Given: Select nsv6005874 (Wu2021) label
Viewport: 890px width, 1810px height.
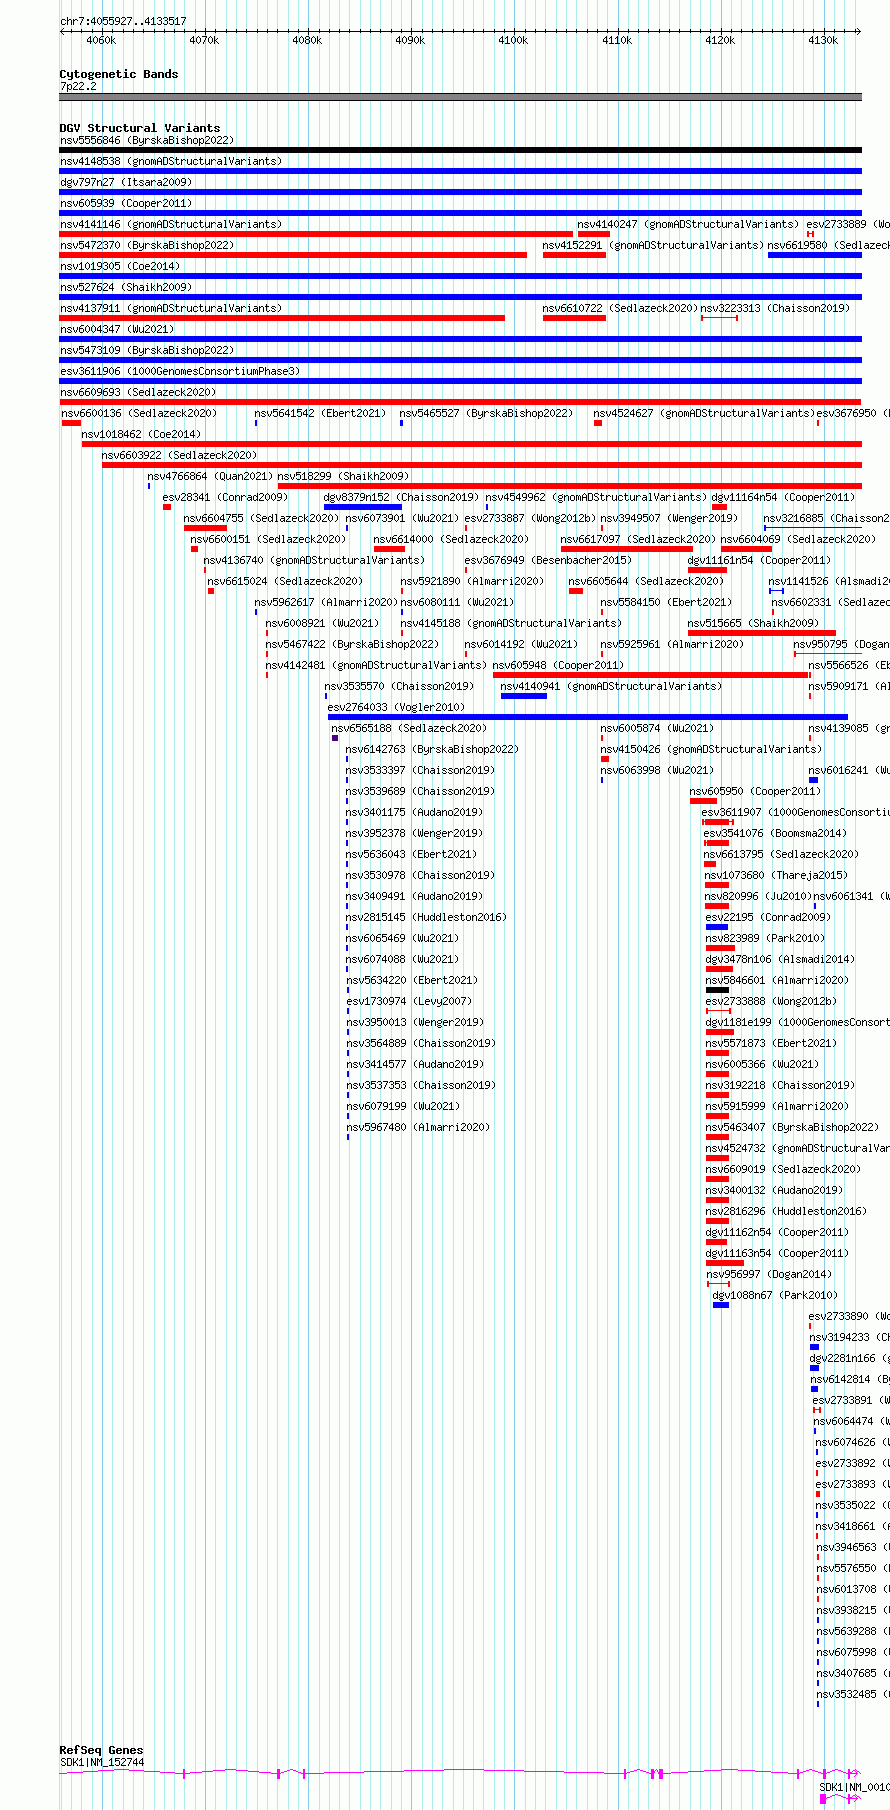Looking at the screenshot, I should pyautogui.click(x=657, y=728).
